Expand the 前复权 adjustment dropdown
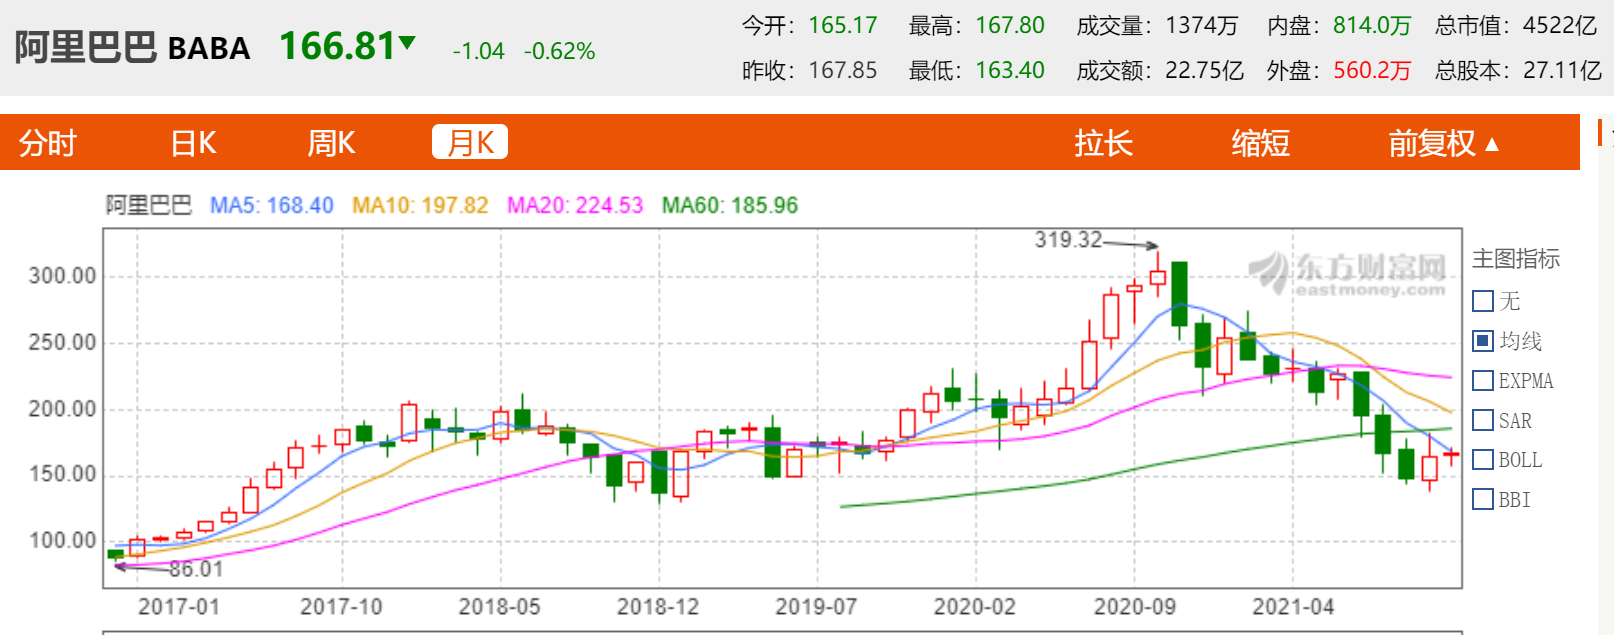The height and width of the screenshot is (635, 1614). [x=1444, y=143]
